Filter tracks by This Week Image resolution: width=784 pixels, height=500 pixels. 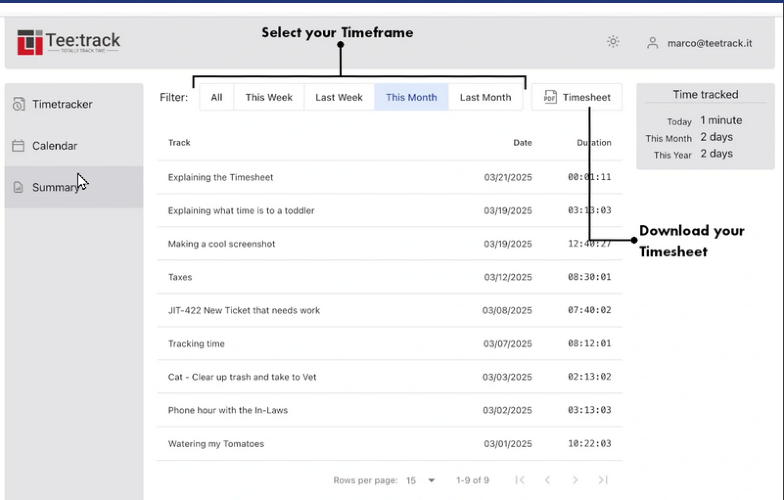[268, 97]
